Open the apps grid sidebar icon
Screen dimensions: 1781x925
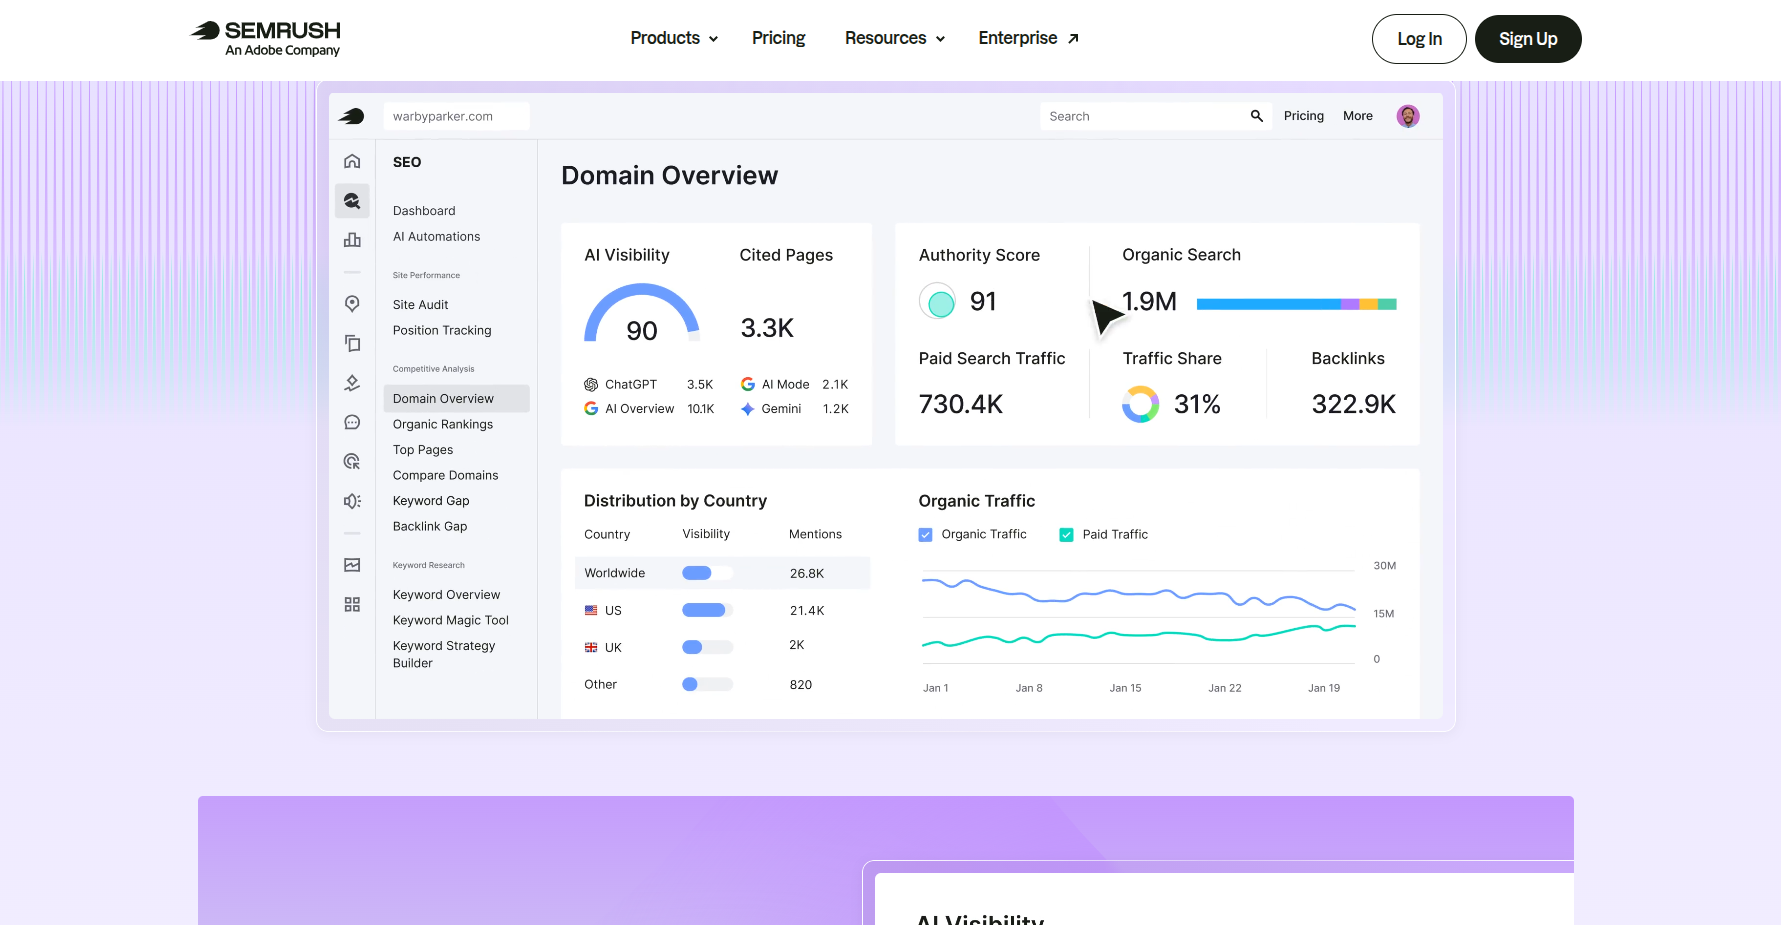pos(352,604)
